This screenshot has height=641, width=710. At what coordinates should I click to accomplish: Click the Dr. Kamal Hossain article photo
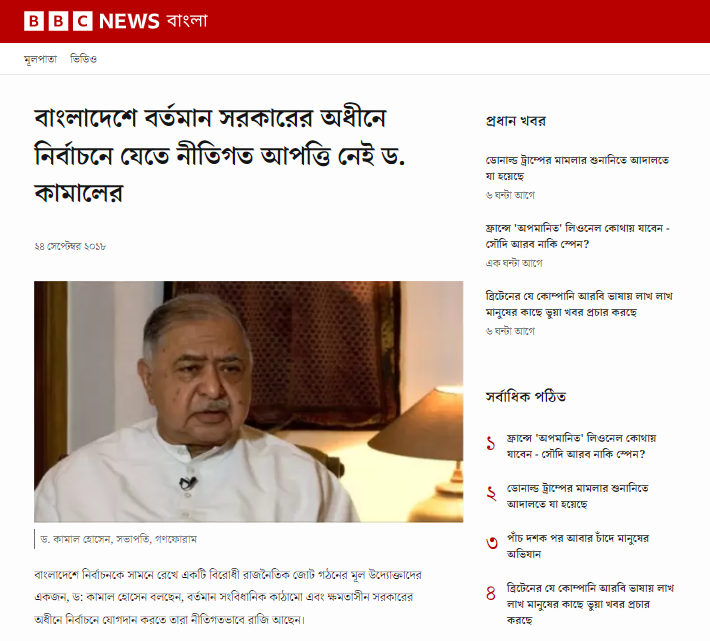pos(249,402)
